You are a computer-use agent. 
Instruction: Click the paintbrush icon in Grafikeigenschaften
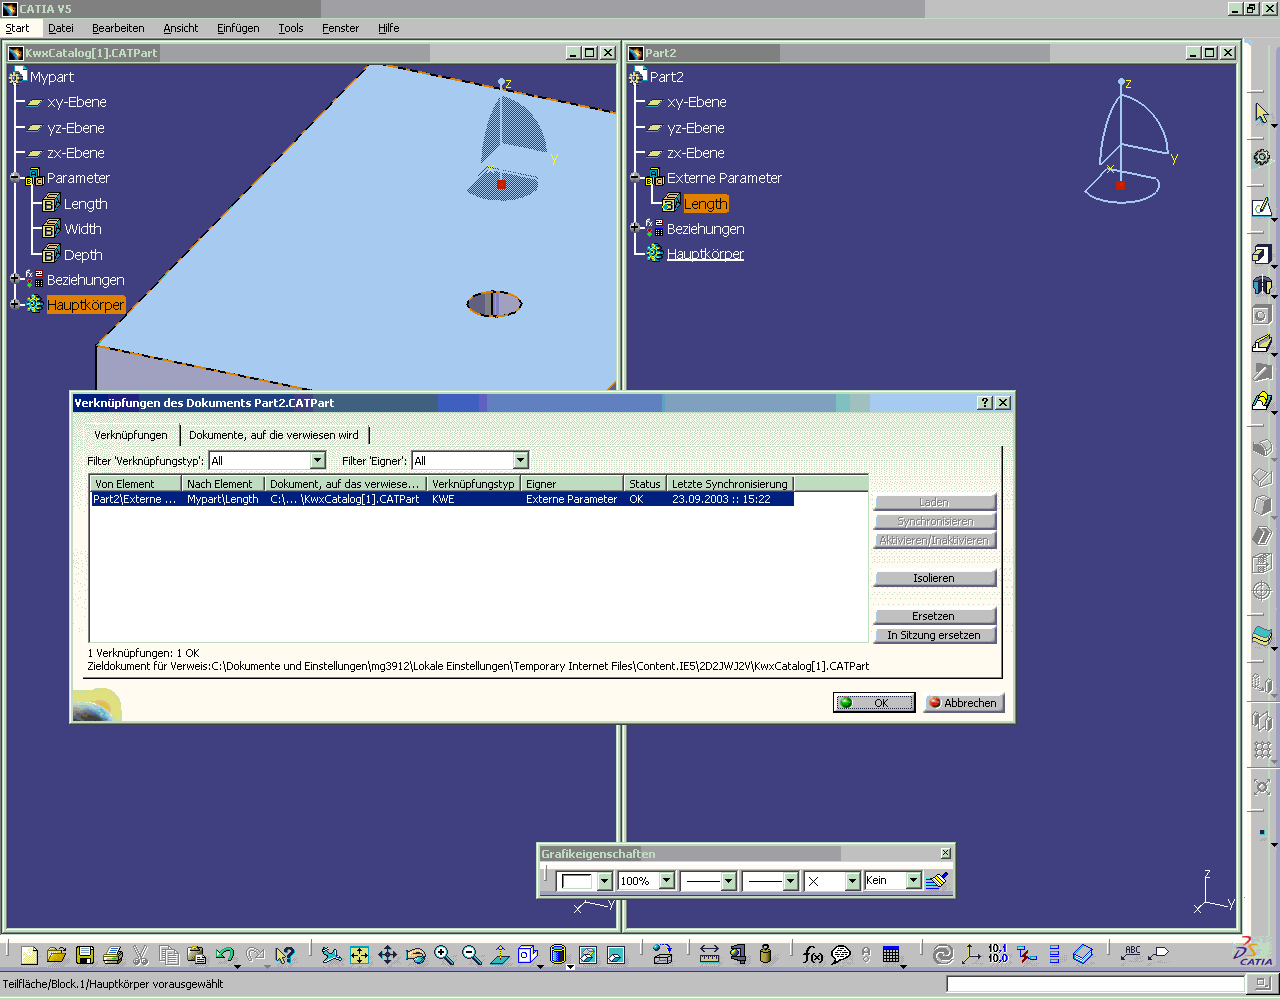[x=936, y=881]
